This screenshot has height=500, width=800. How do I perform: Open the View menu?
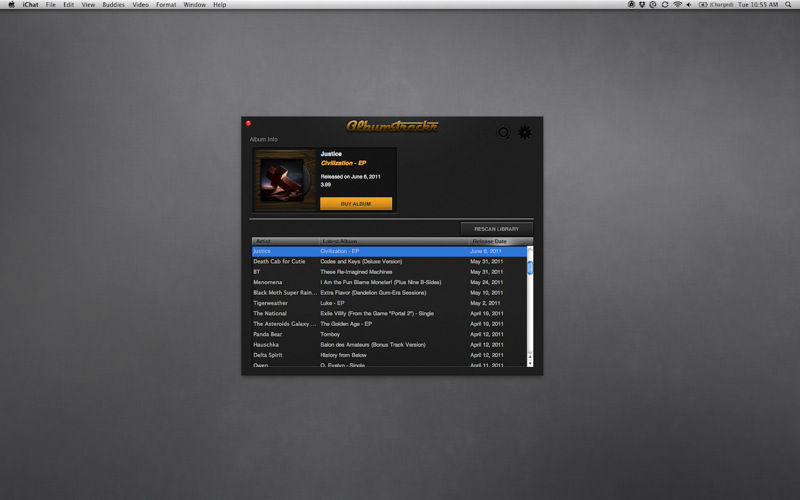[x=88, y=5]
